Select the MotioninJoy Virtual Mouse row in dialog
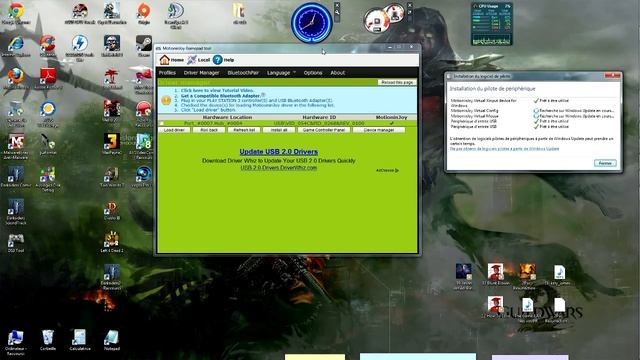Viewport: 640px width, 360px height. pyautogui.click(x=533, y=116)
